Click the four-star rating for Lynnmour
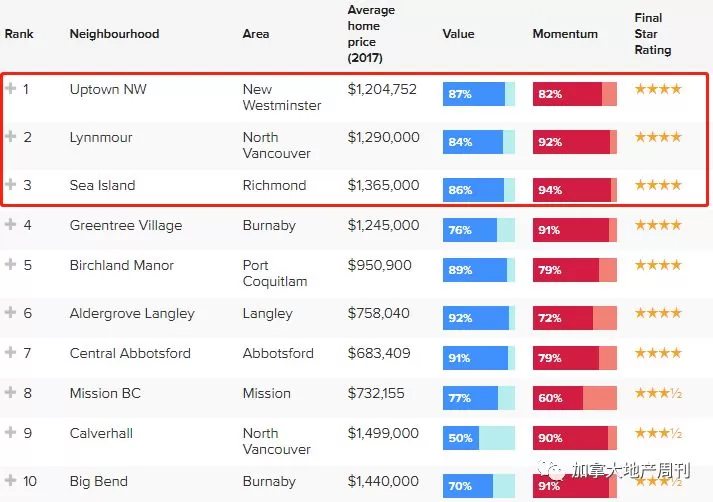713x502 pixels. coord(658,137)
